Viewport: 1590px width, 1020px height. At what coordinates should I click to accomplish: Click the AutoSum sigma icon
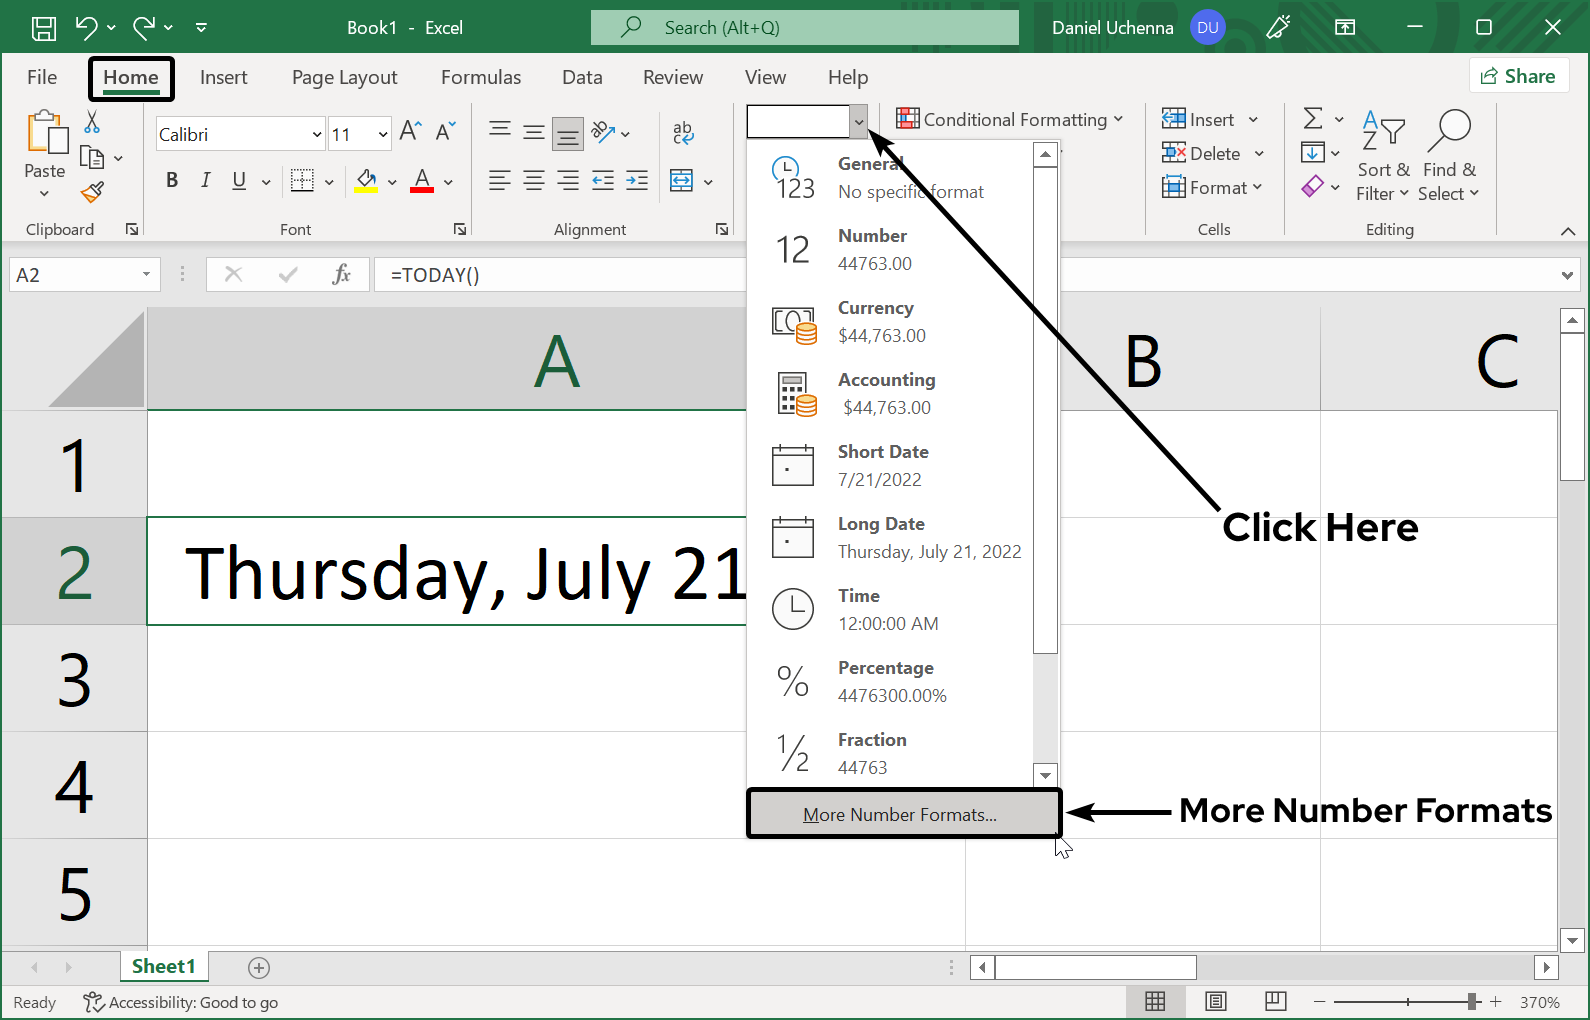click(x=1313, y=119)
